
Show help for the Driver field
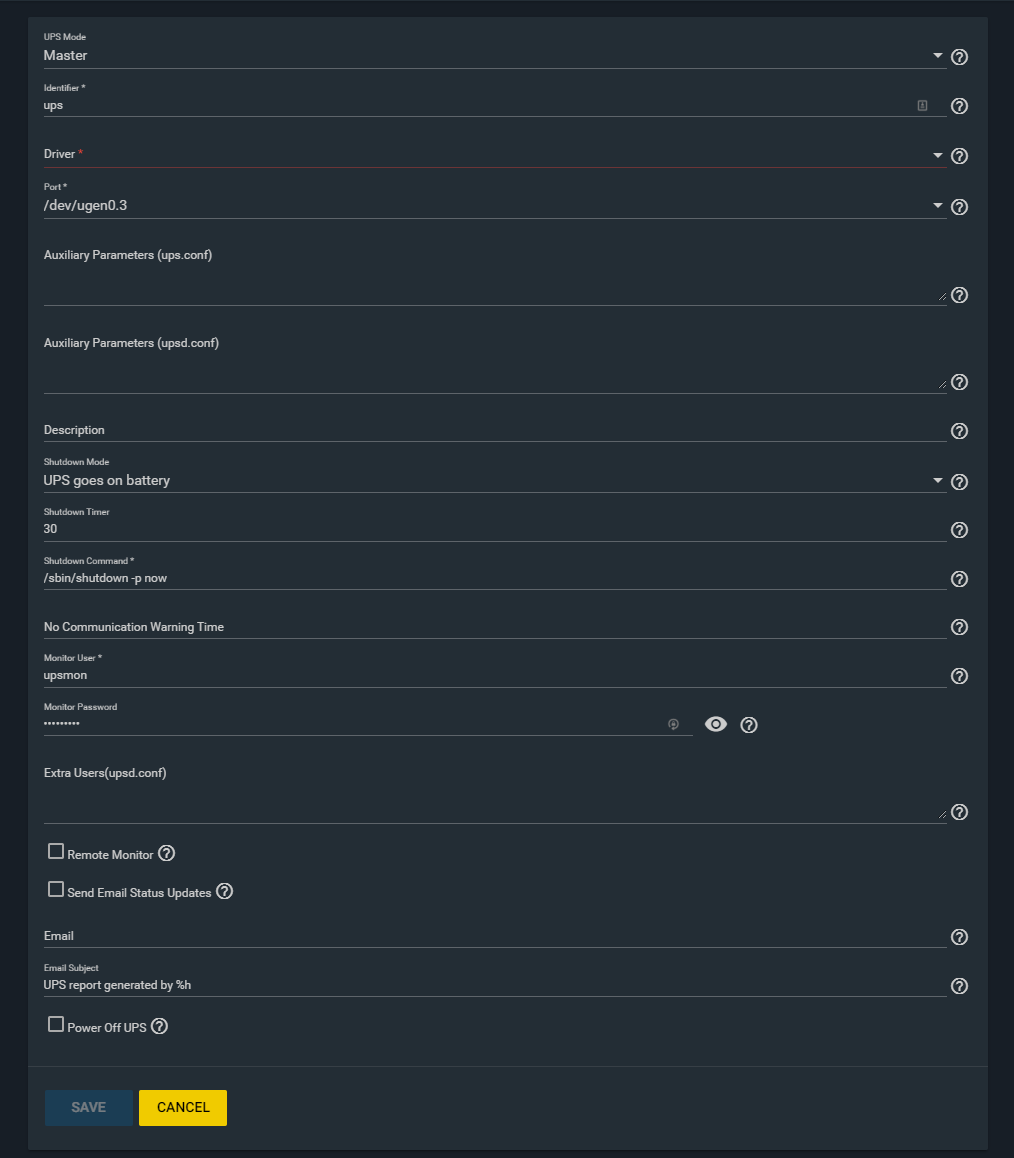tap(959, 156)
